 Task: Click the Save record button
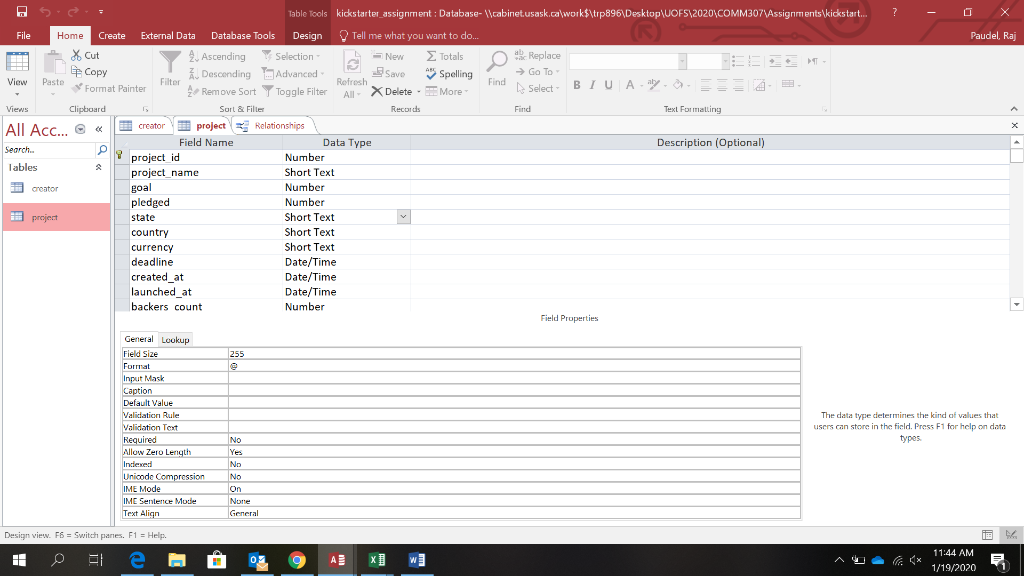(389, 74)
